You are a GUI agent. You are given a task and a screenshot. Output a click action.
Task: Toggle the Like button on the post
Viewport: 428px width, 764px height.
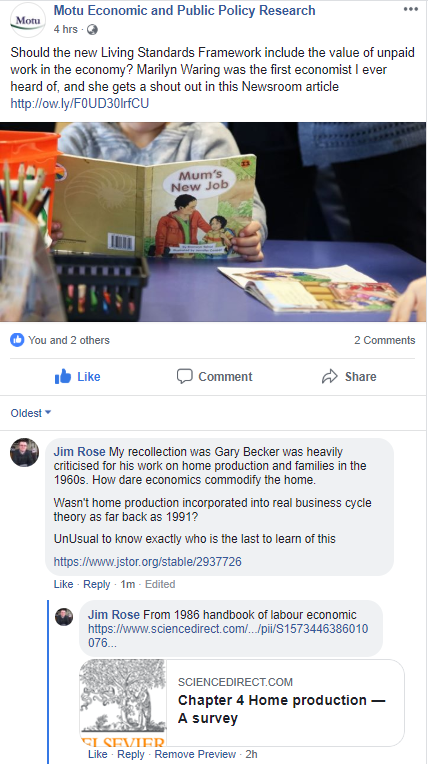(x=78, y=376)
